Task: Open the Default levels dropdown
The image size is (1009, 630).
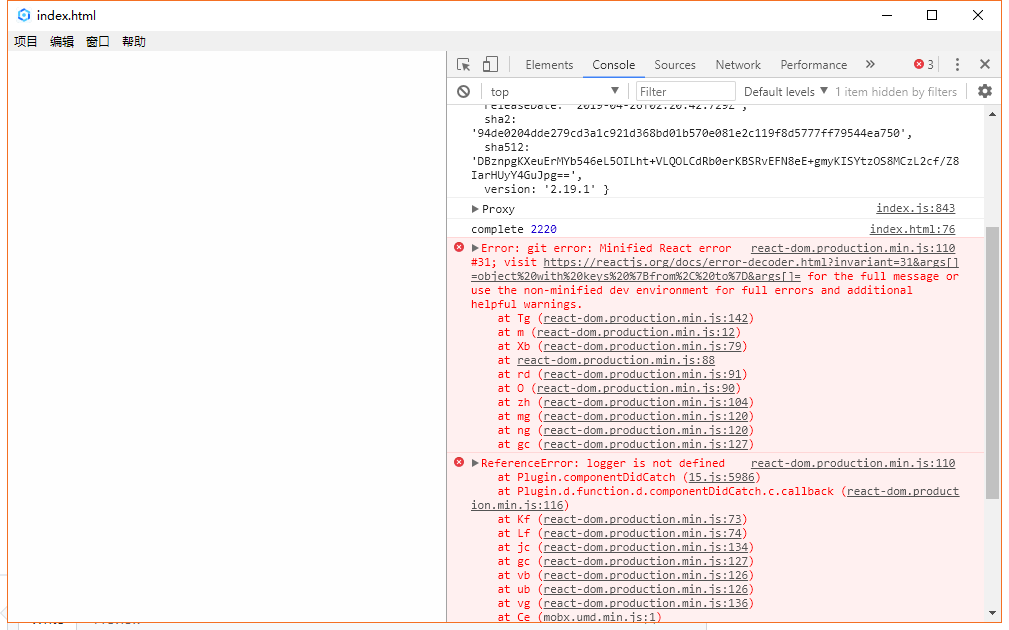Action: coord(785,91)
